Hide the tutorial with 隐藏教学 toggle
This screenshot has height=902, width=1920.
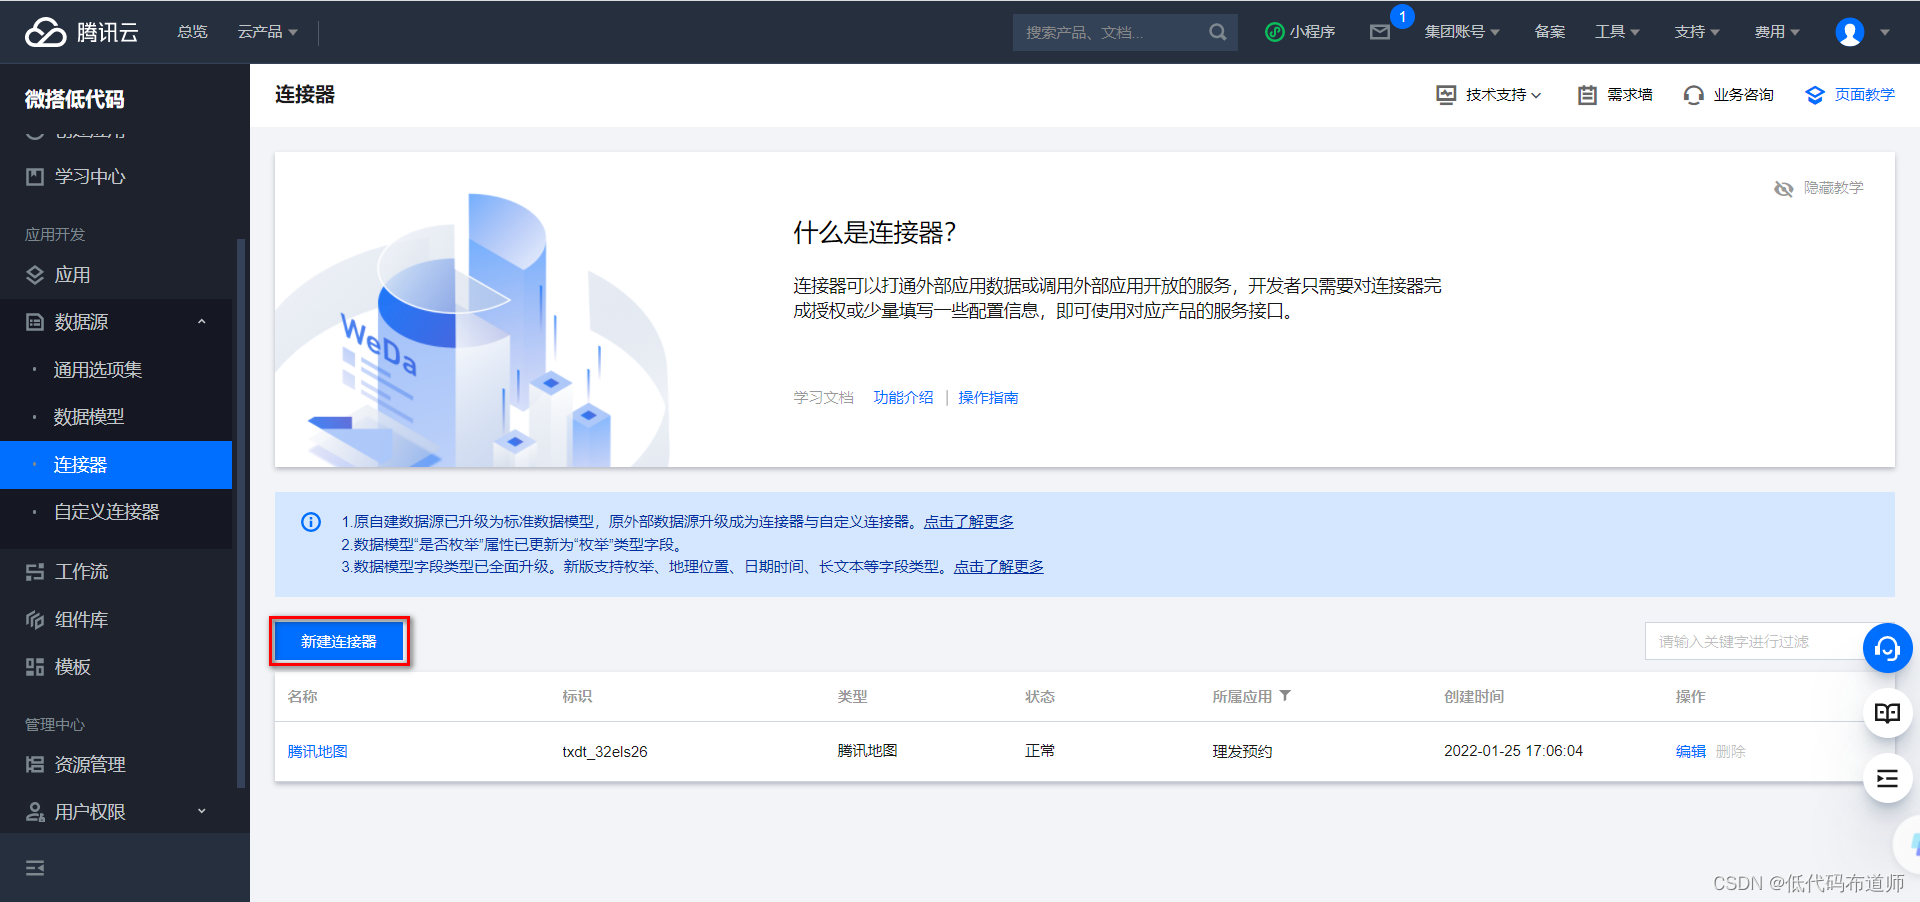1819,188
